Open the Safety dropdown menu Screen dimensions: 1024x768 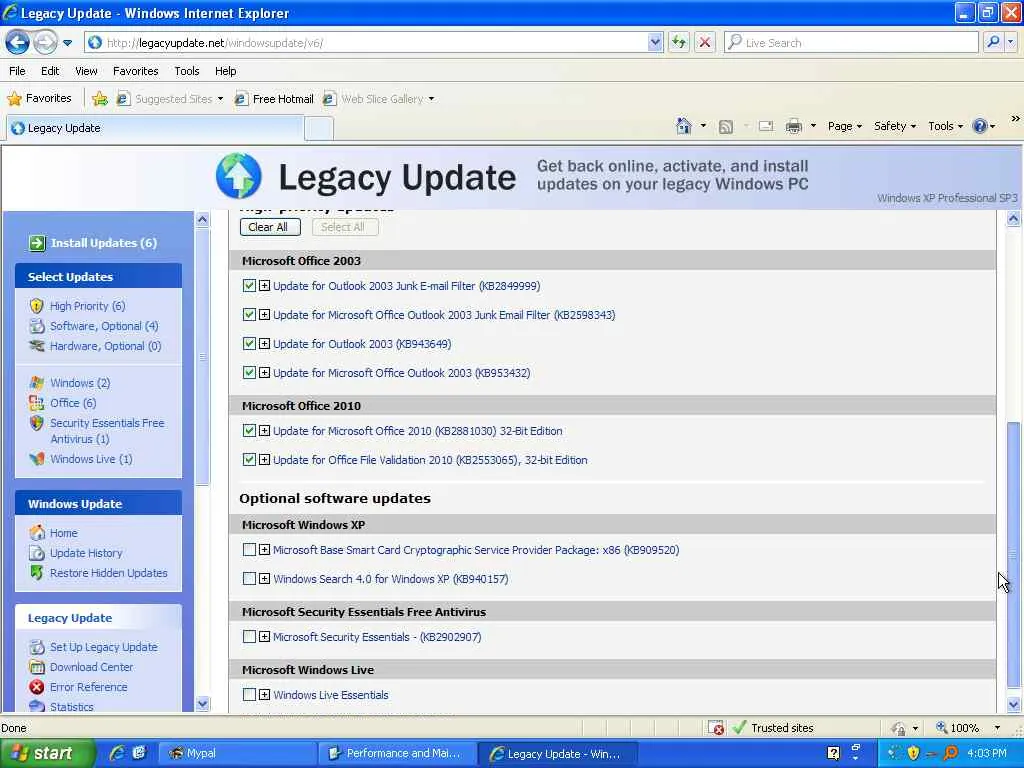pos(895,126)
